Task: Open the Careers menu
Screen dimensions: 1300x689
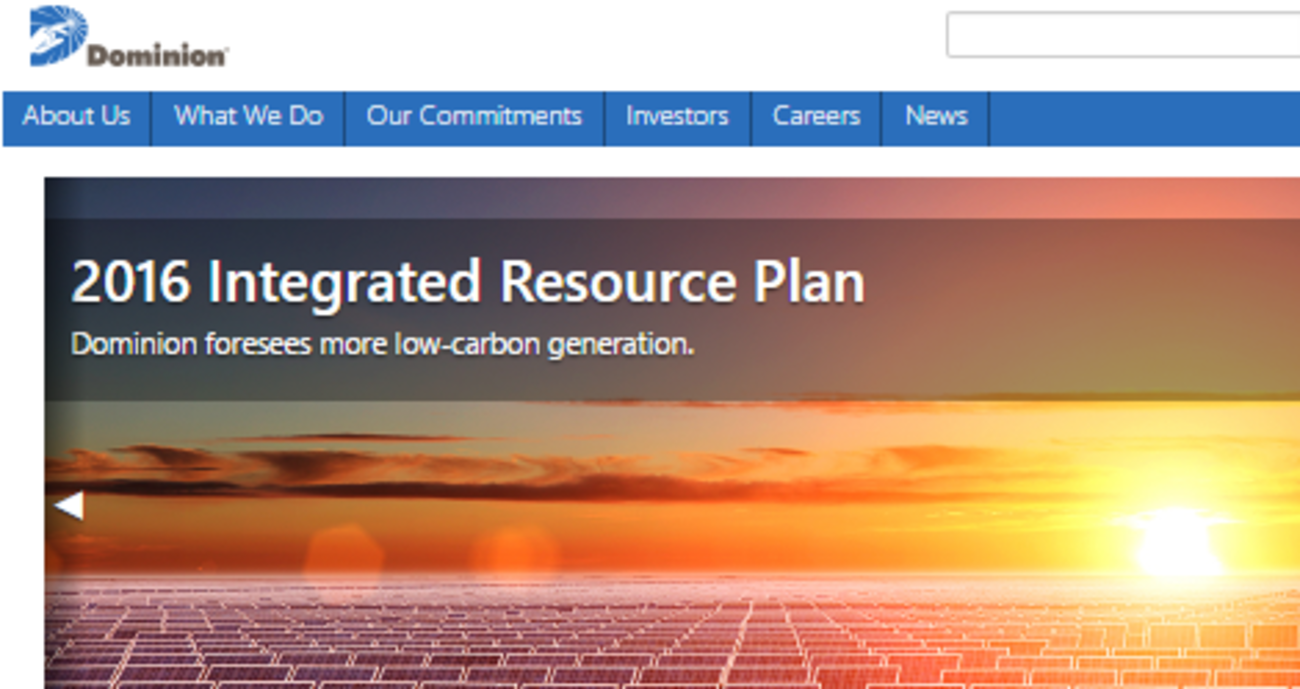Action: click(x=816, y=117)
